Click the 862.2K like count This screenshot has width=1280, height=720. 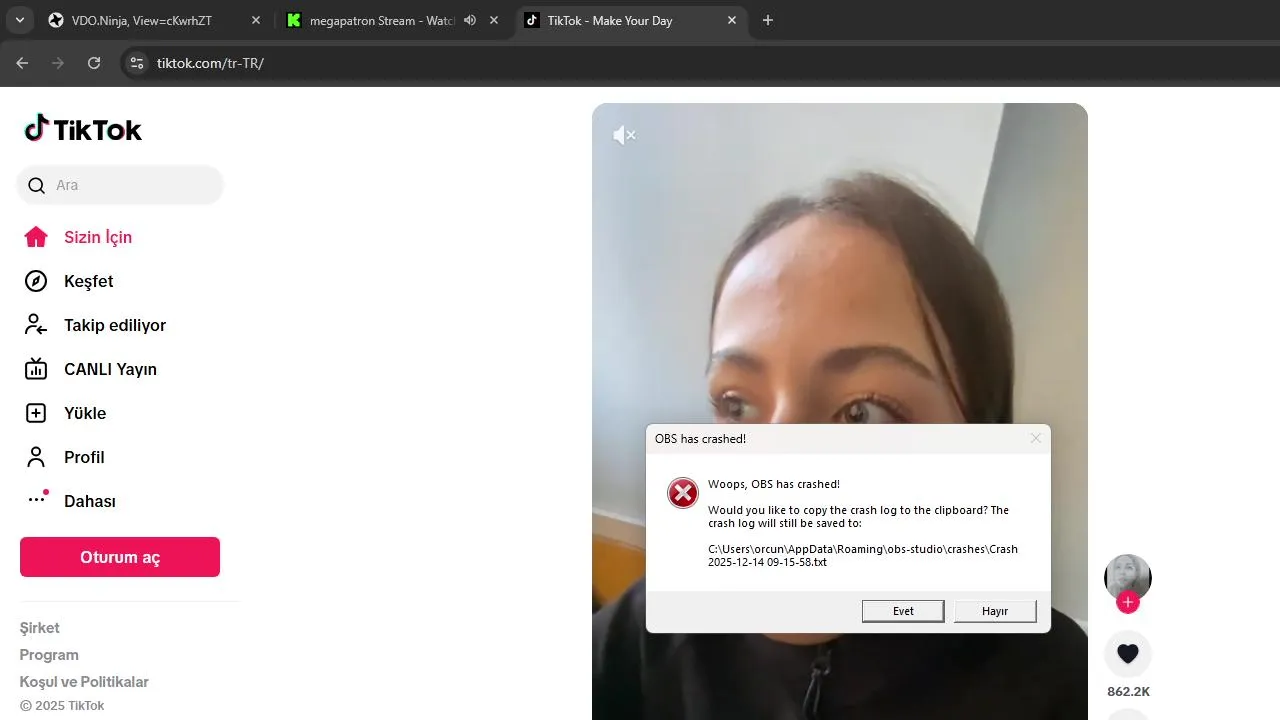pyautogui.click(x=1128, y=692)
